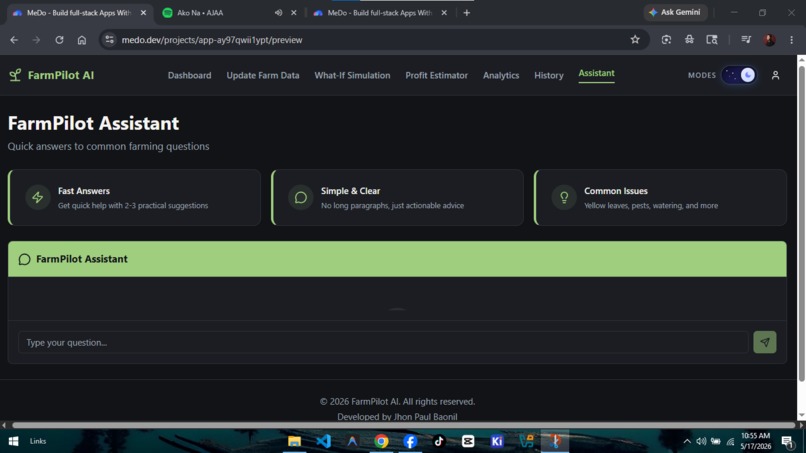Click into the 'Type your question...' field

[x=383, y=342]
